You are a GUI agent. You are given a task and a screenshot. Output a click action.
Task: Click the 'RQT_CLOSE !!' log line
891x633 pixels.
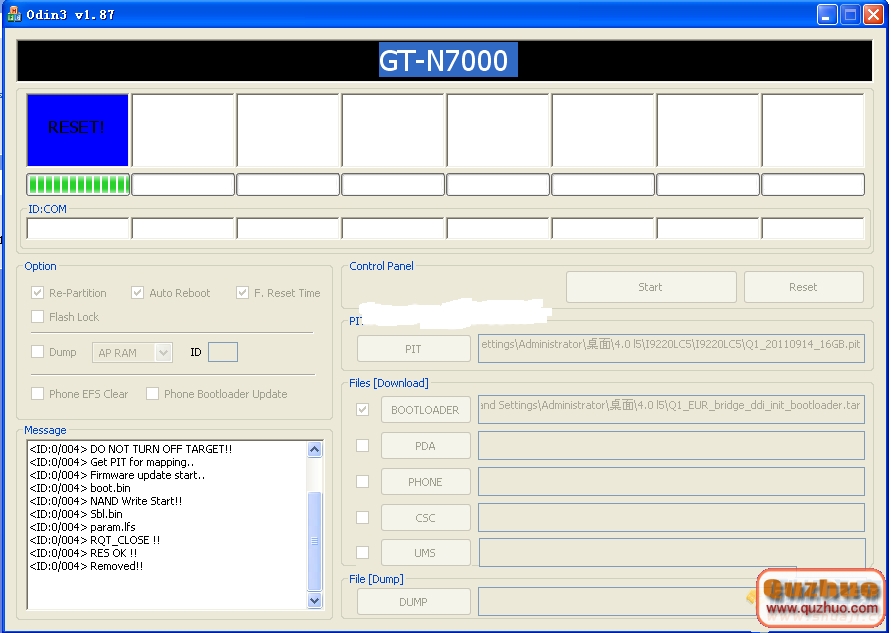coord(94,540)
